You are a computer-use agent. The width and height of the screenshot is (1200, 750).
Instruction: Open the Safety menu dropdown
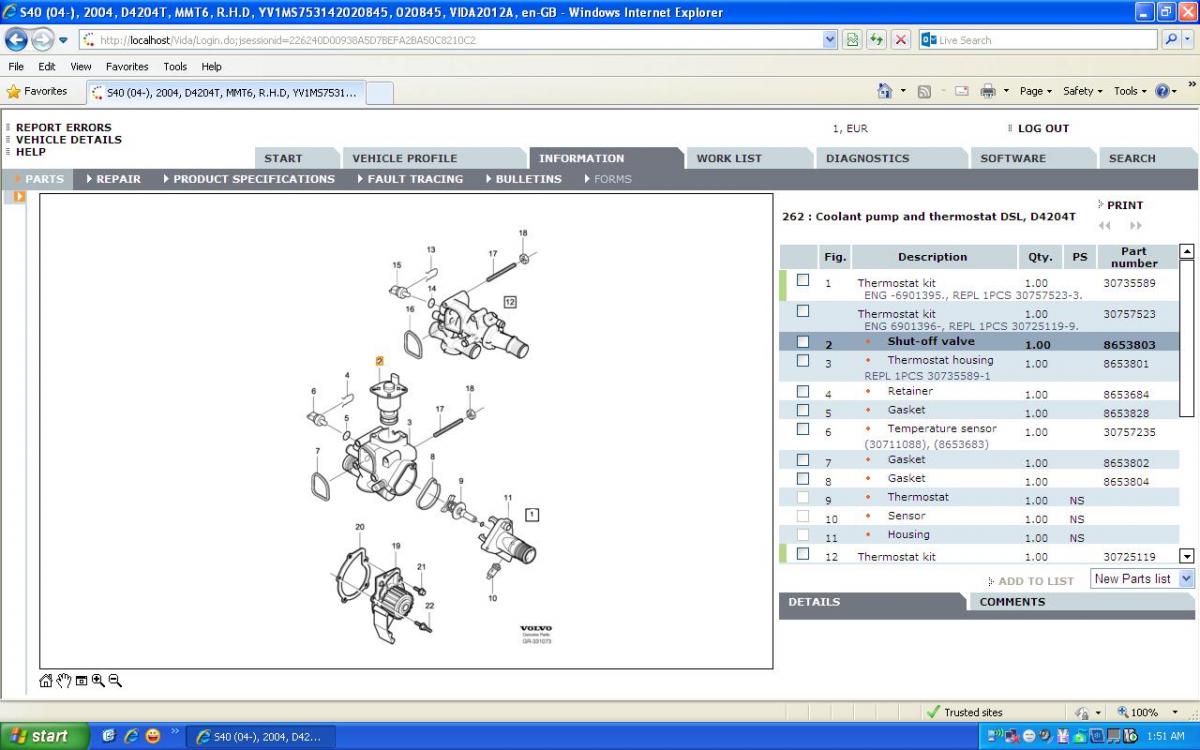pyautogui.click(x=1083, y=91)
